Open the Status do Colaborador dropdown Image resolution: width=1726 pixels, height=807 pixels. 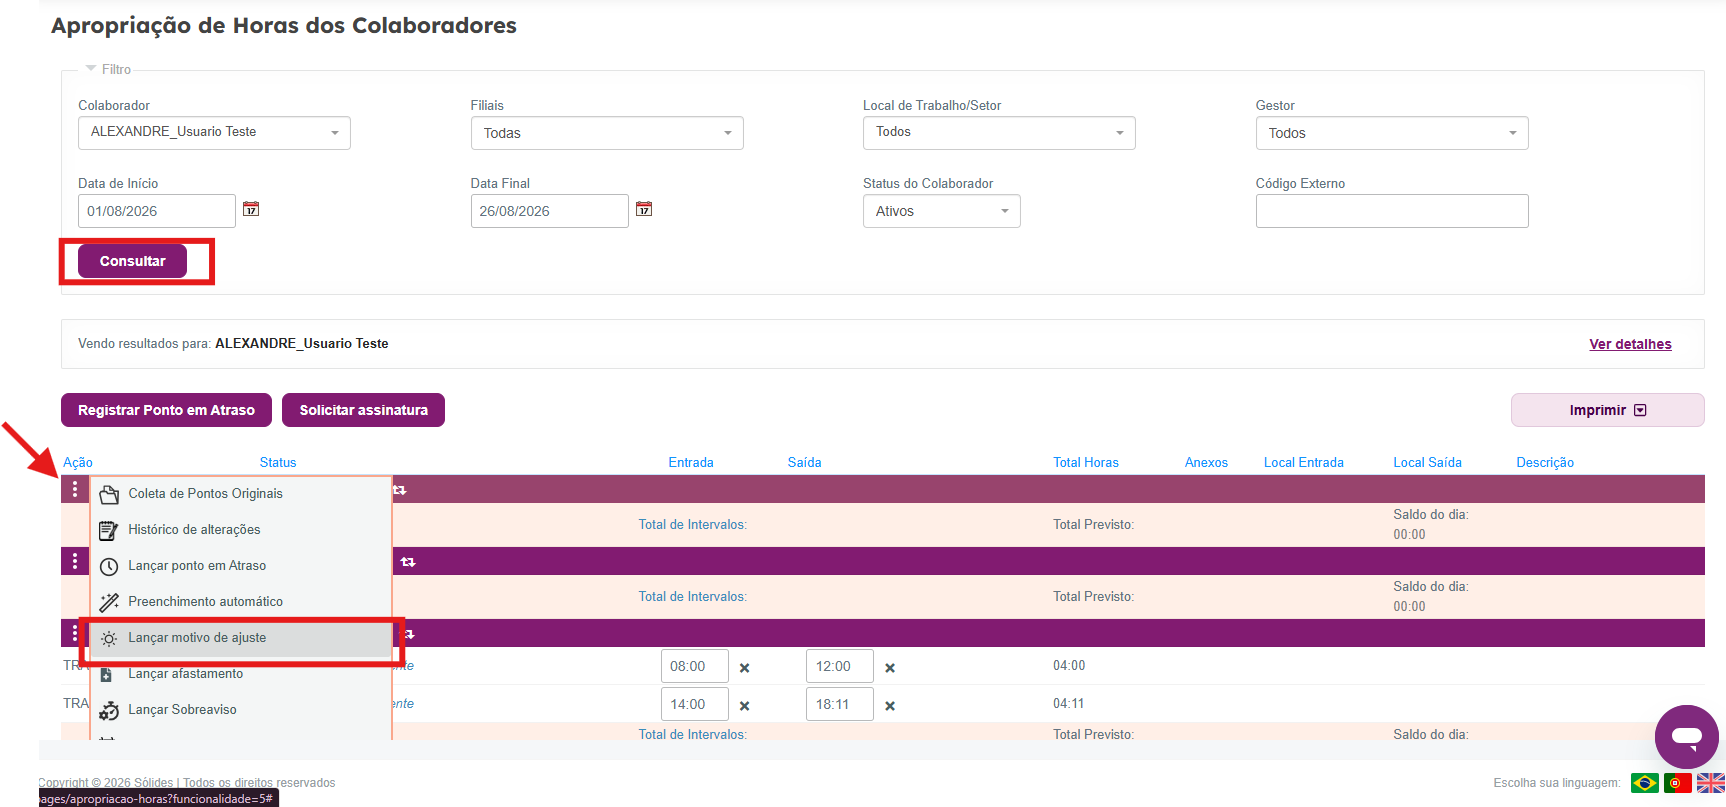[942, 211]
